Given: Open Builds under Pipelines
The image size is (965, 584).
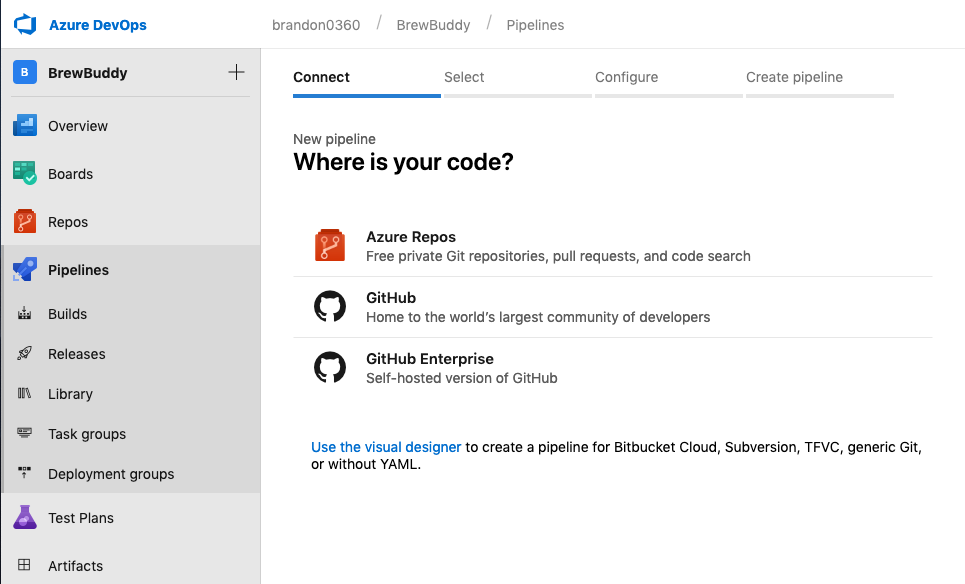Looking at the screenshot, I should (x=68, y=314).
